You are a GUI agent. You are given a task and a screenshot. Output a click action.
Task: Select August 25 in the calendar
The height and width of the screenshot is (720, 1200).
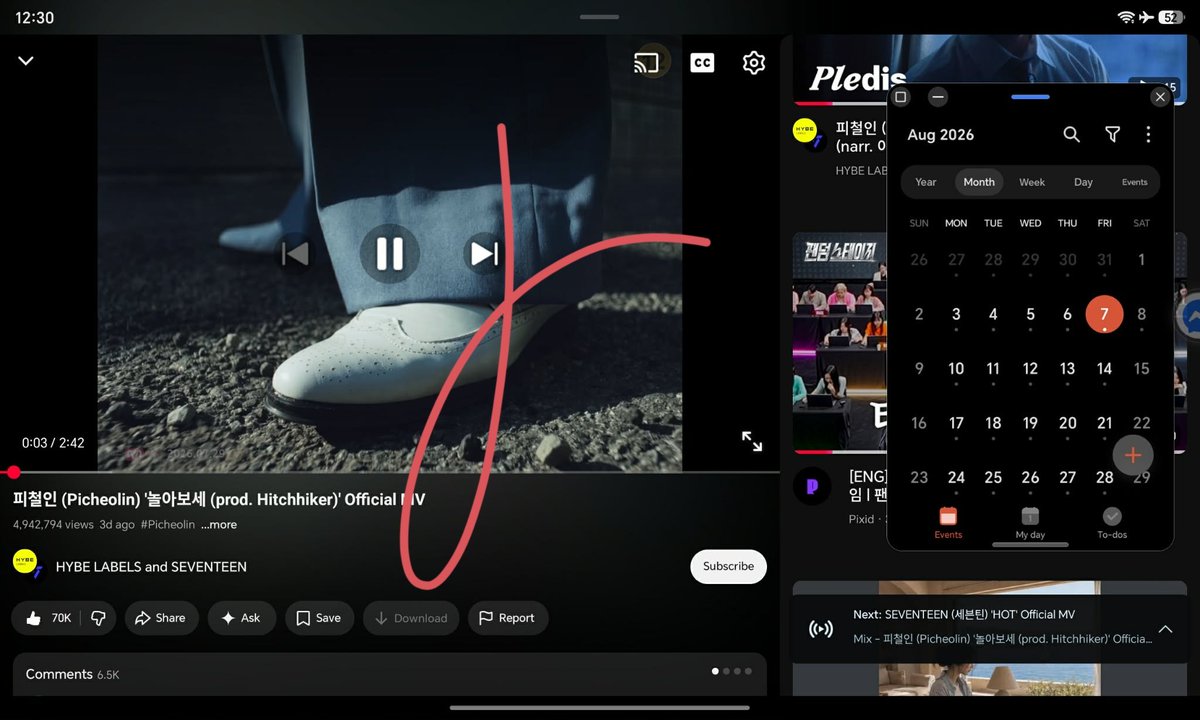click(993, 478)
